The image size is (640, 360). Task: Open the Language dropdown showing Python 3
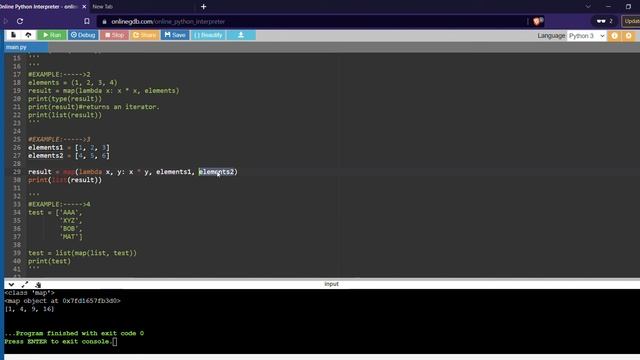[586, 36]
